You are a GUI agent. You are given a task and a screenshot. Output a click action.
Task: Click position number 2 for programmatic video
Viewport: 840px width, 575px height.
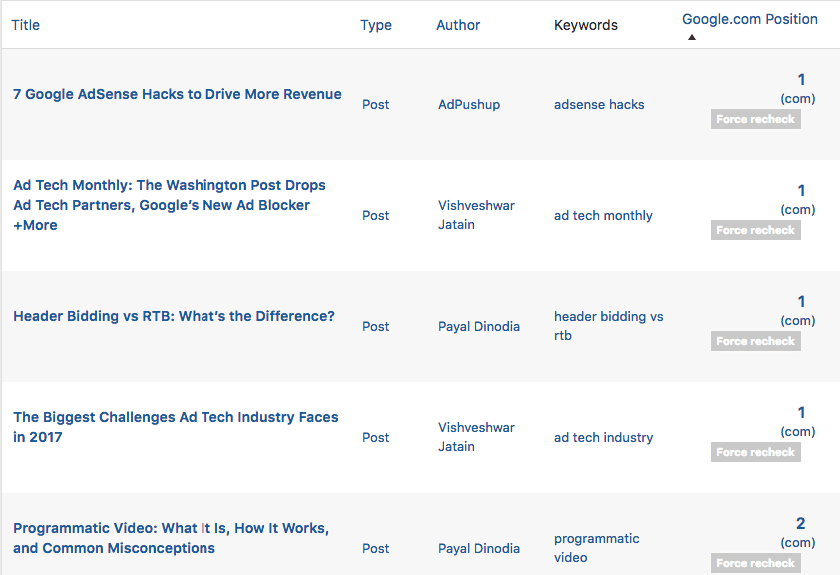800,523
